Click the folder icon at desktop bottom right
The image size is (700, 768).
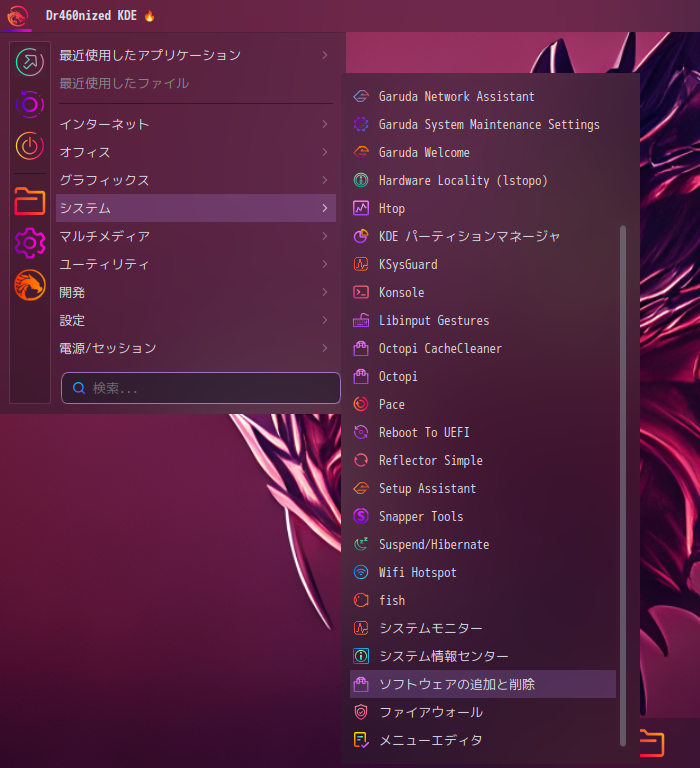pos(652,743)
